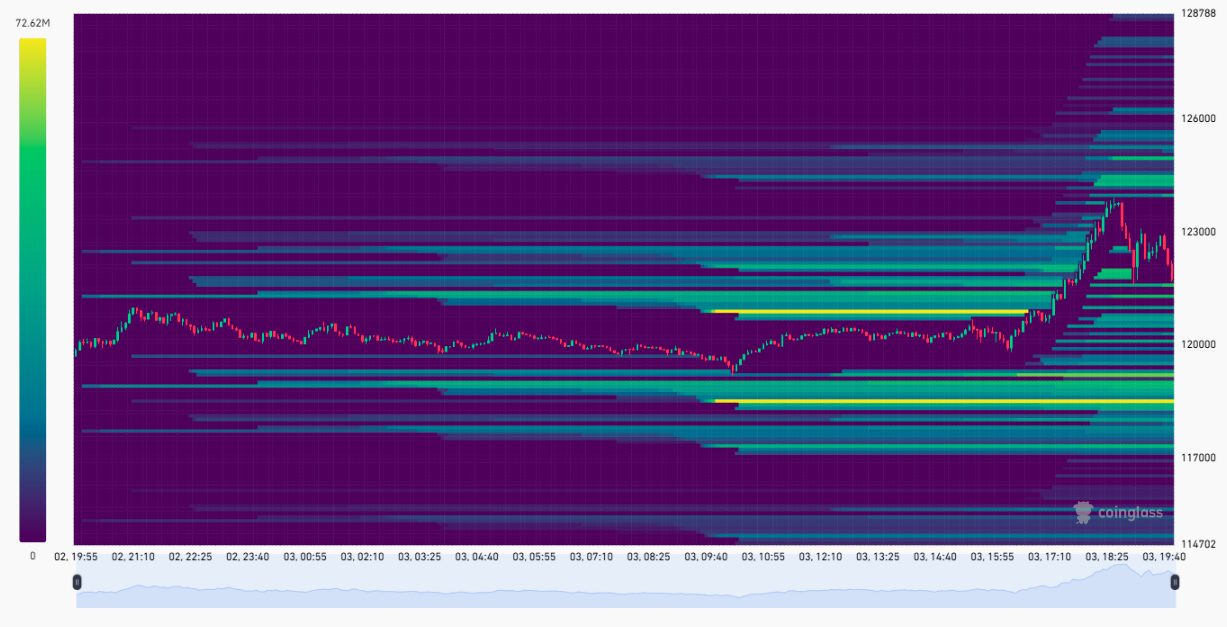
Task: Select the peak candlestick near 123800
Action: [1112, 205]
